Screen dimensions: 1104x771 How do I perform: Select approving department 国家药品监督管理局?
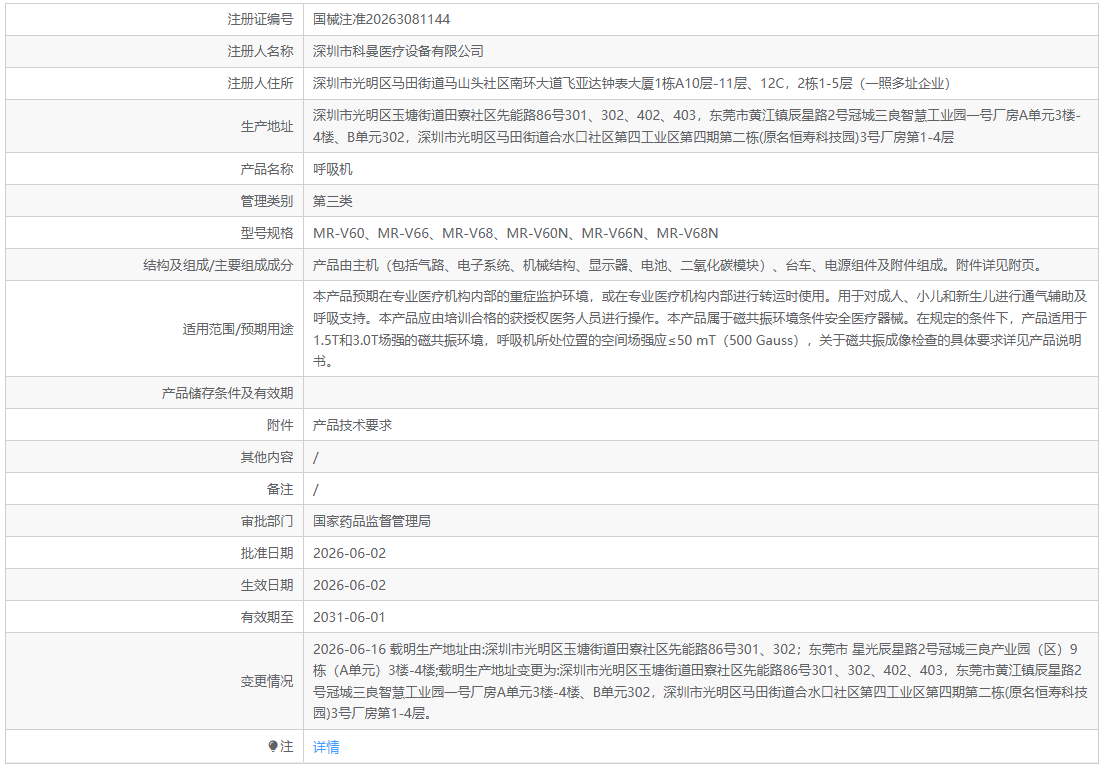[372, 521]
